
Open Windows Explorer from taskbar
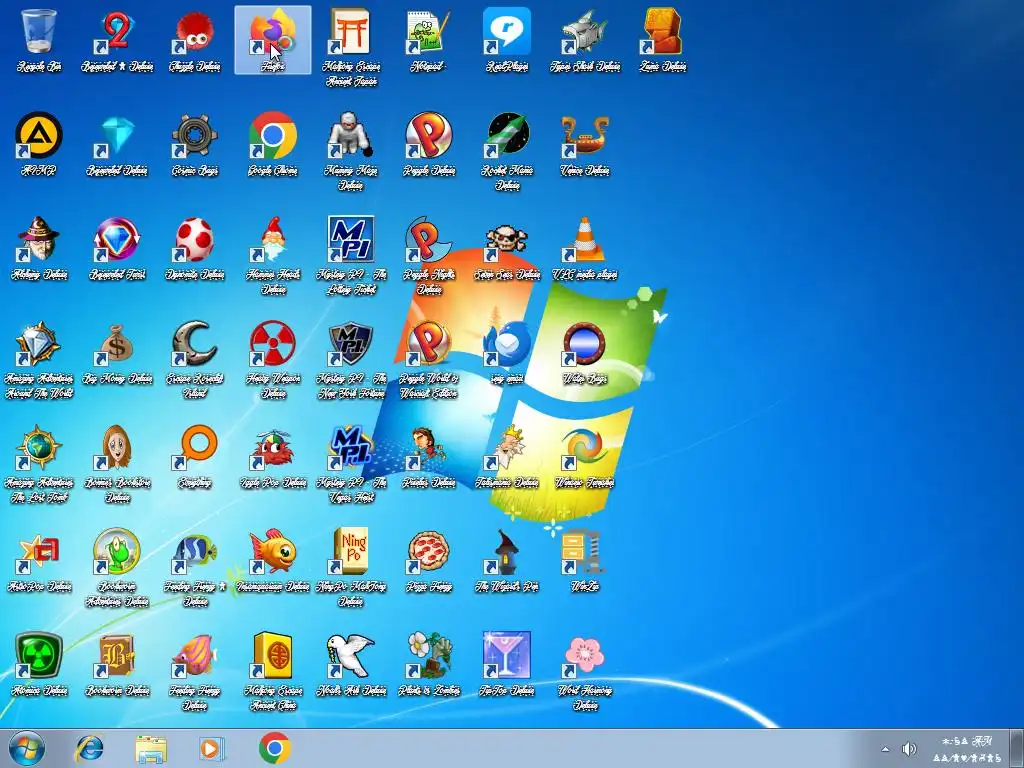[x=151, y=749]
